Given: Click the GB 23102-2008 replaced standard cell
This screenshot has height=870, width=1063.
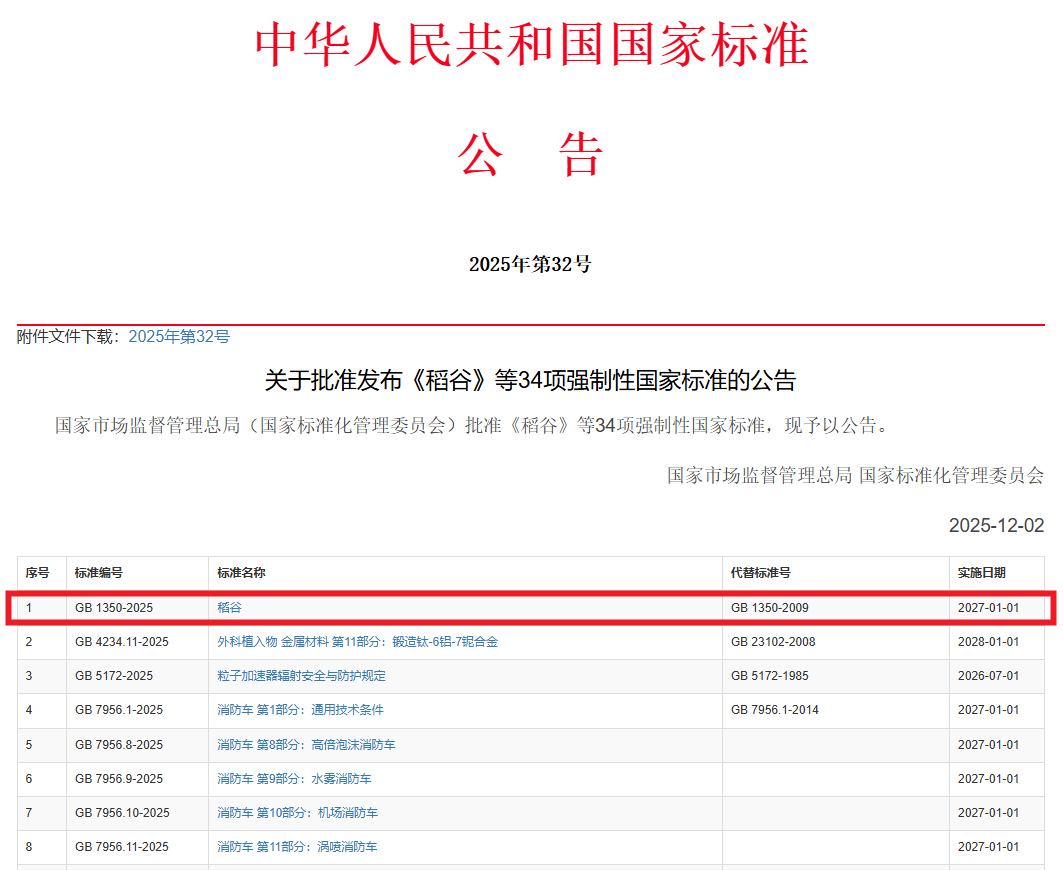Looking at the screenshot, I should click(x=773, y=642).
